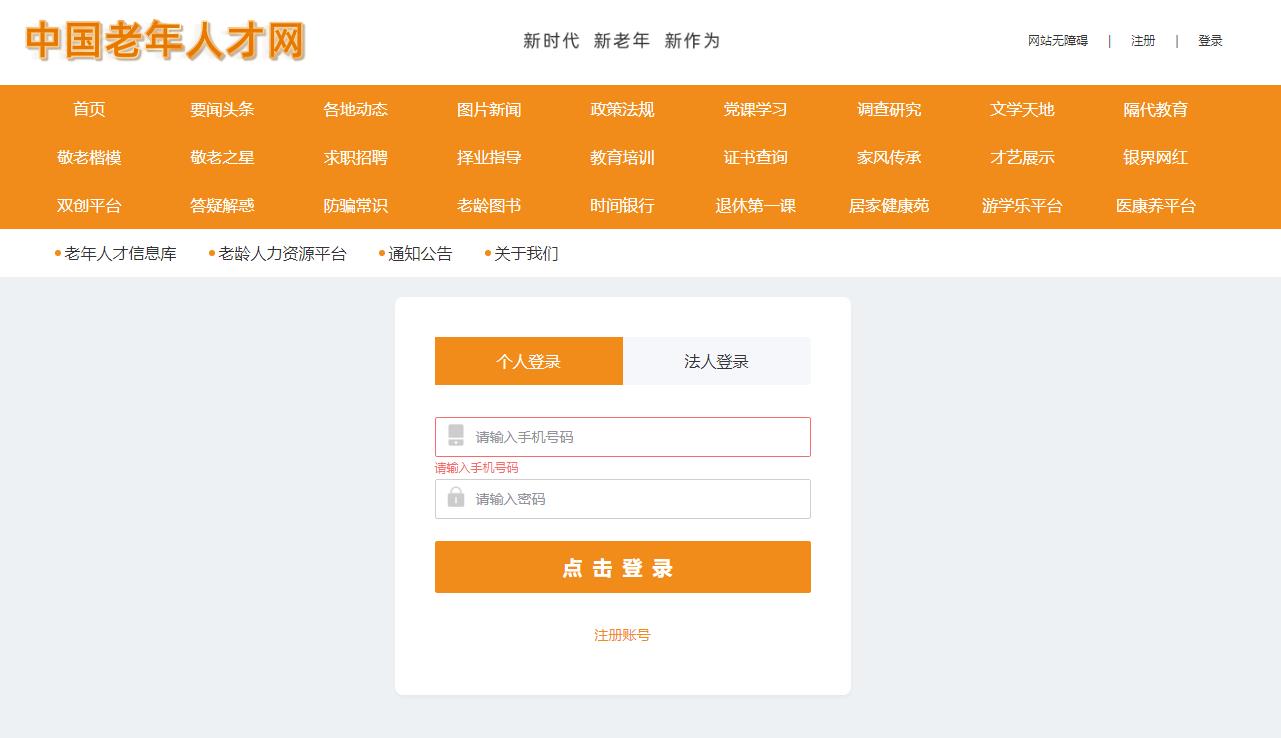The height and width of the screenshot is (738, 1281).
Task: Open 游学乐平台 navigation item
Action: (1022, 205)
